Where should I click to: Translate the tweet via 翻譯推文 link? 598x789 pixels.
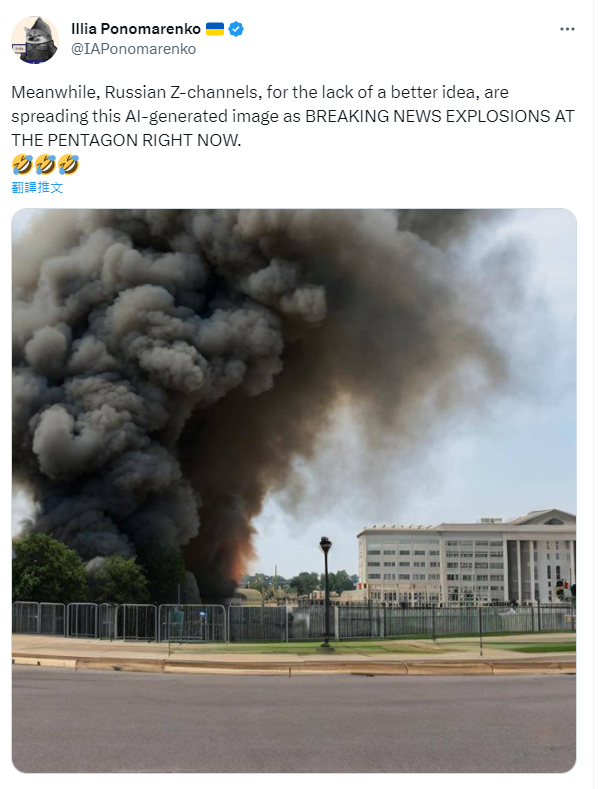37,188
